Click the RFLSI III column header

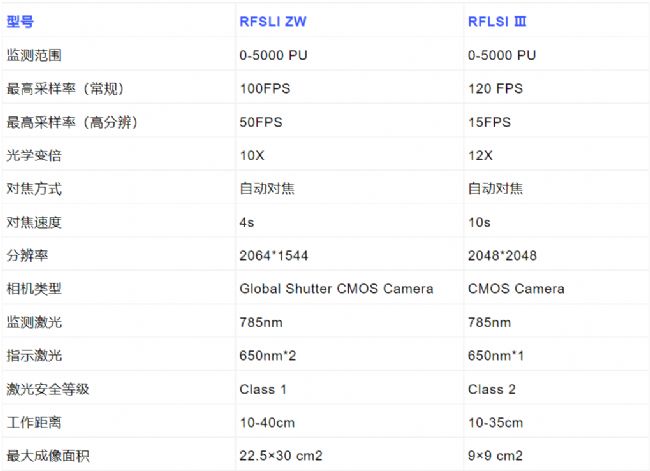tap(499, 20)
